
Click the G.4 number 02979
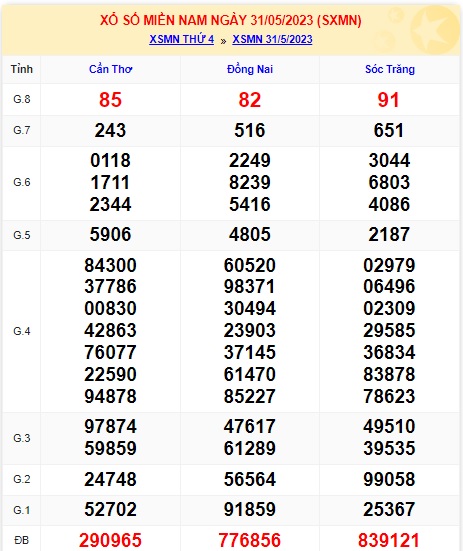click(x=389, y=265)
